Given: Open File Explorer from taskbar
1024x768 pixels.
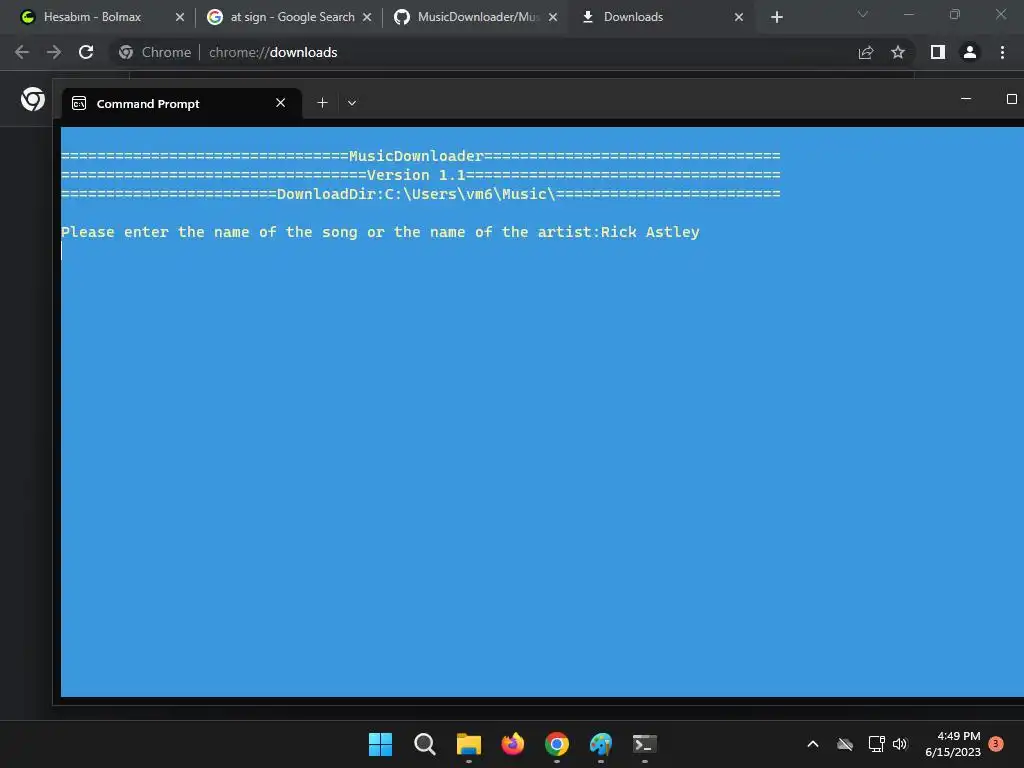Looking at the screenshot, I should (x=469, y=744).
